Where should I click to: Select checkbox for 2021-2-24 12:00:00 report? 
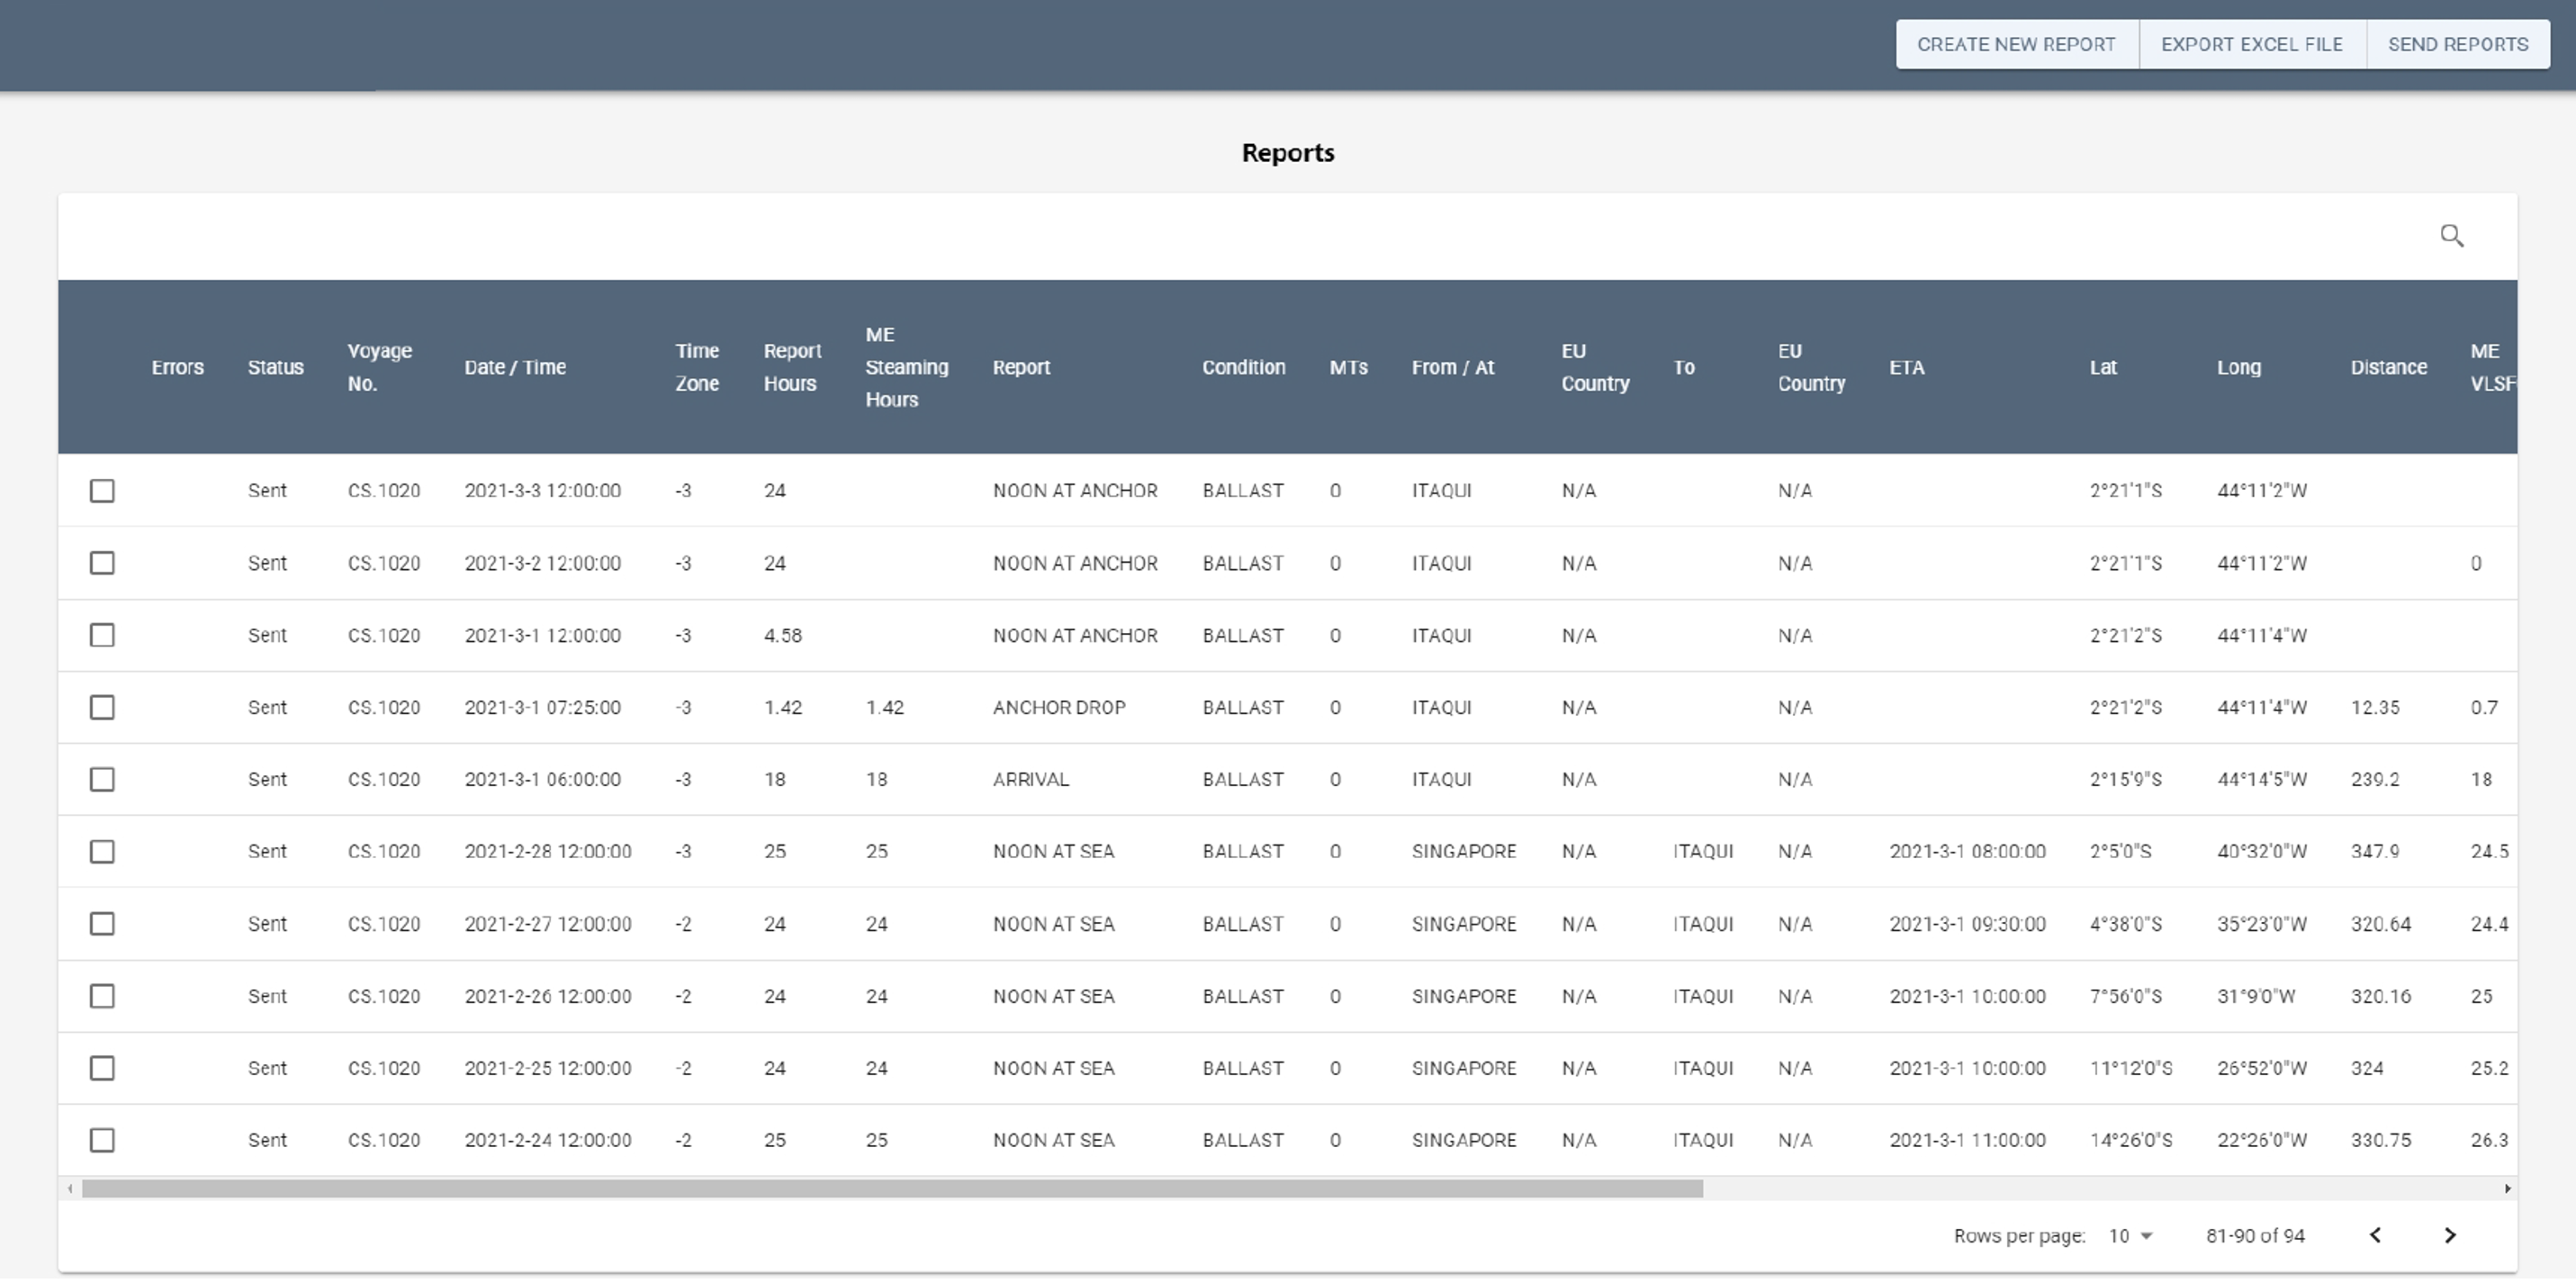click(x=102, y=1141)
